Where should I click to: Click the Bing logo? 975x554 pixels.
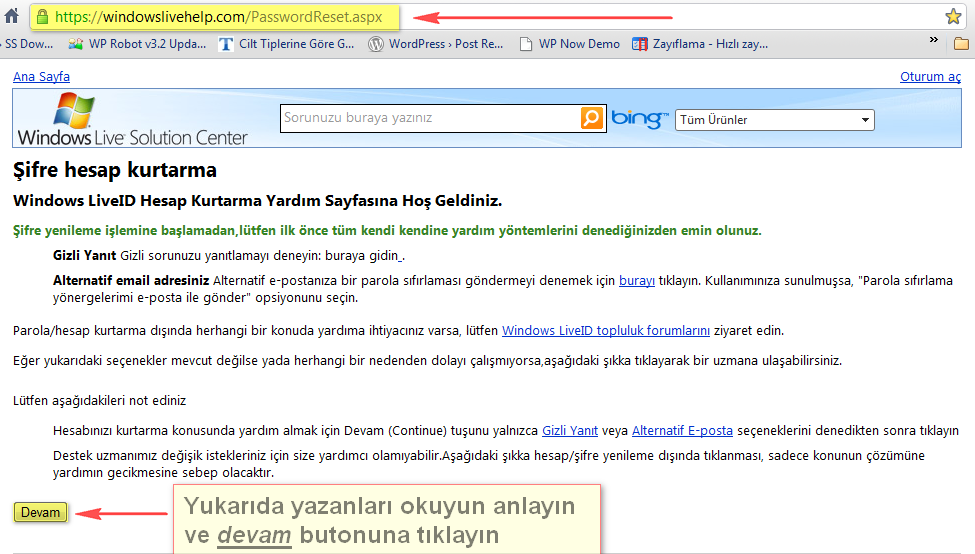coord(639,118)
